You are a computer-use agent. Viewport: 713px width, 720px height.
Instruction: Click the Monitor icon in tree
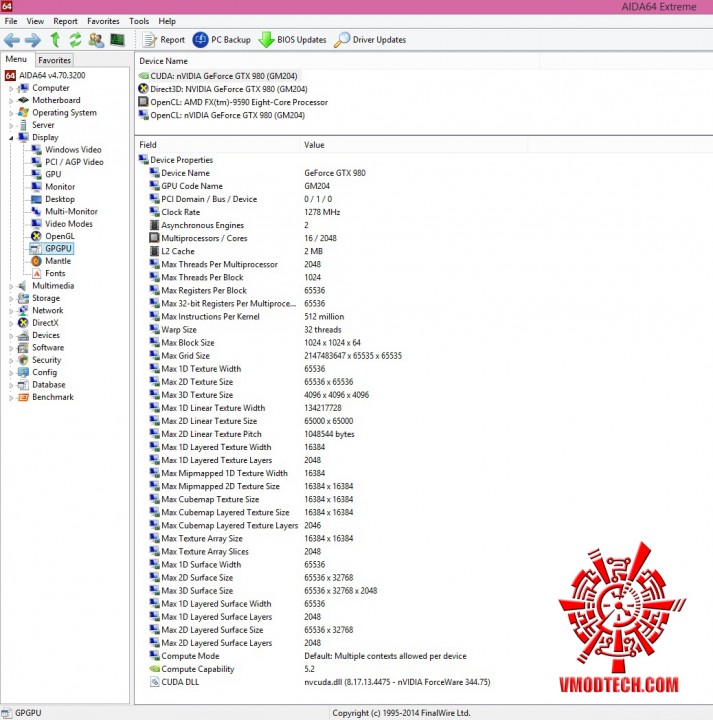pyautogui.click(x=36, y=187)
